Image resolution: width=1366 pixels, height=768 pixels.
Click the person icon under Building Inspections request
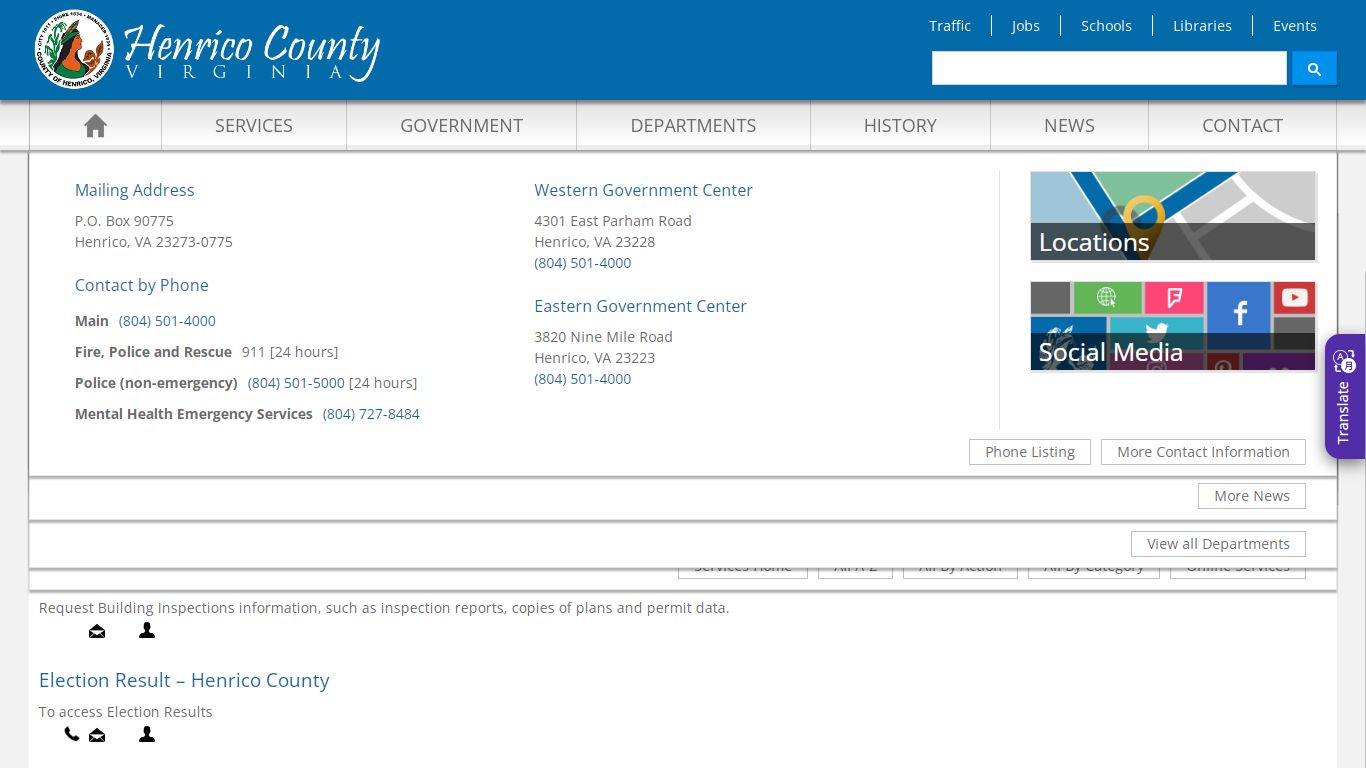147,630
